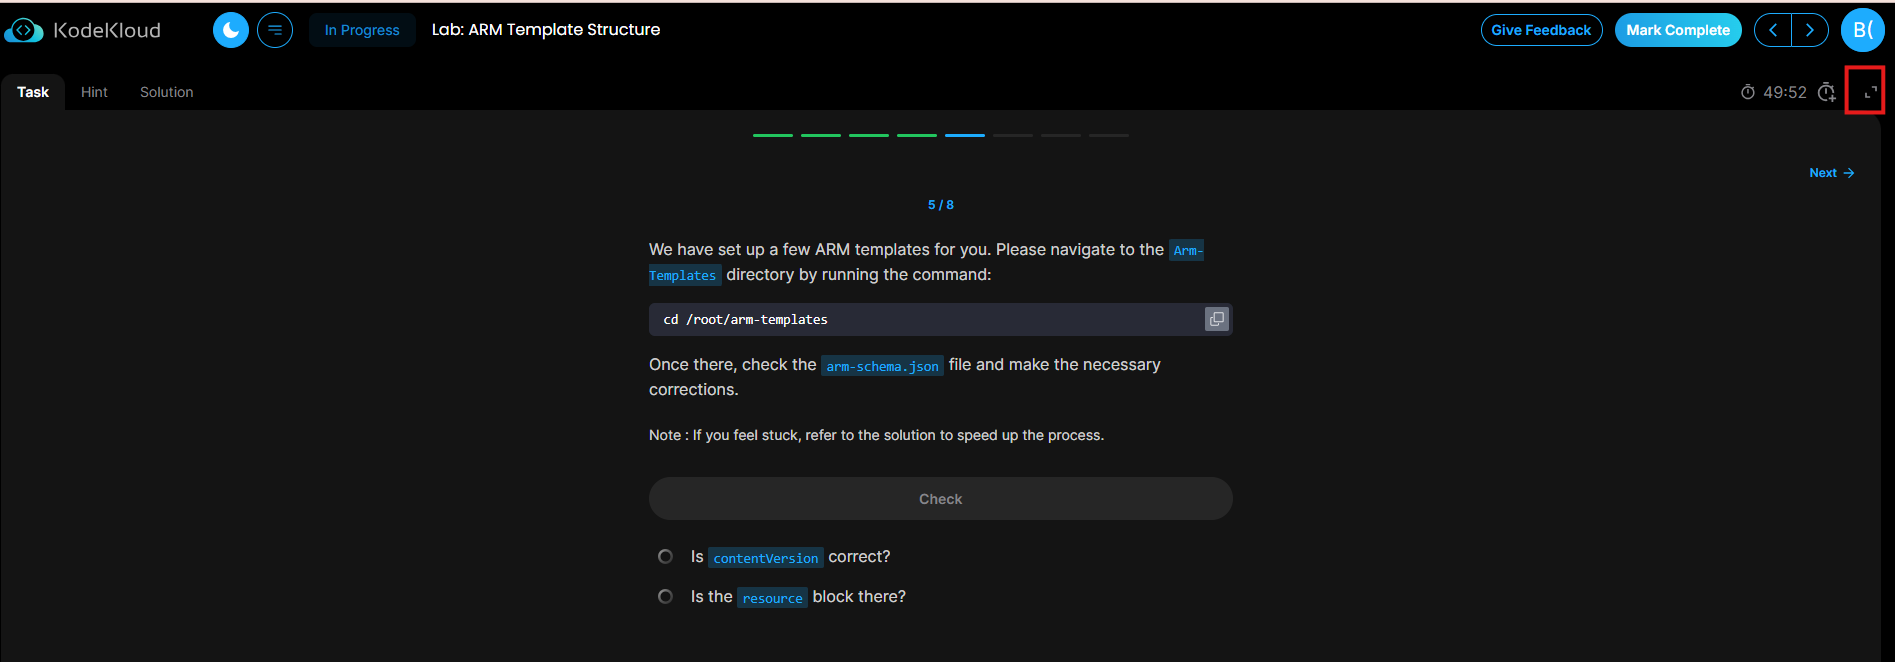1895x662 pixels.
Task: Open the In Progress status dropdown
Action: (362, 30)
